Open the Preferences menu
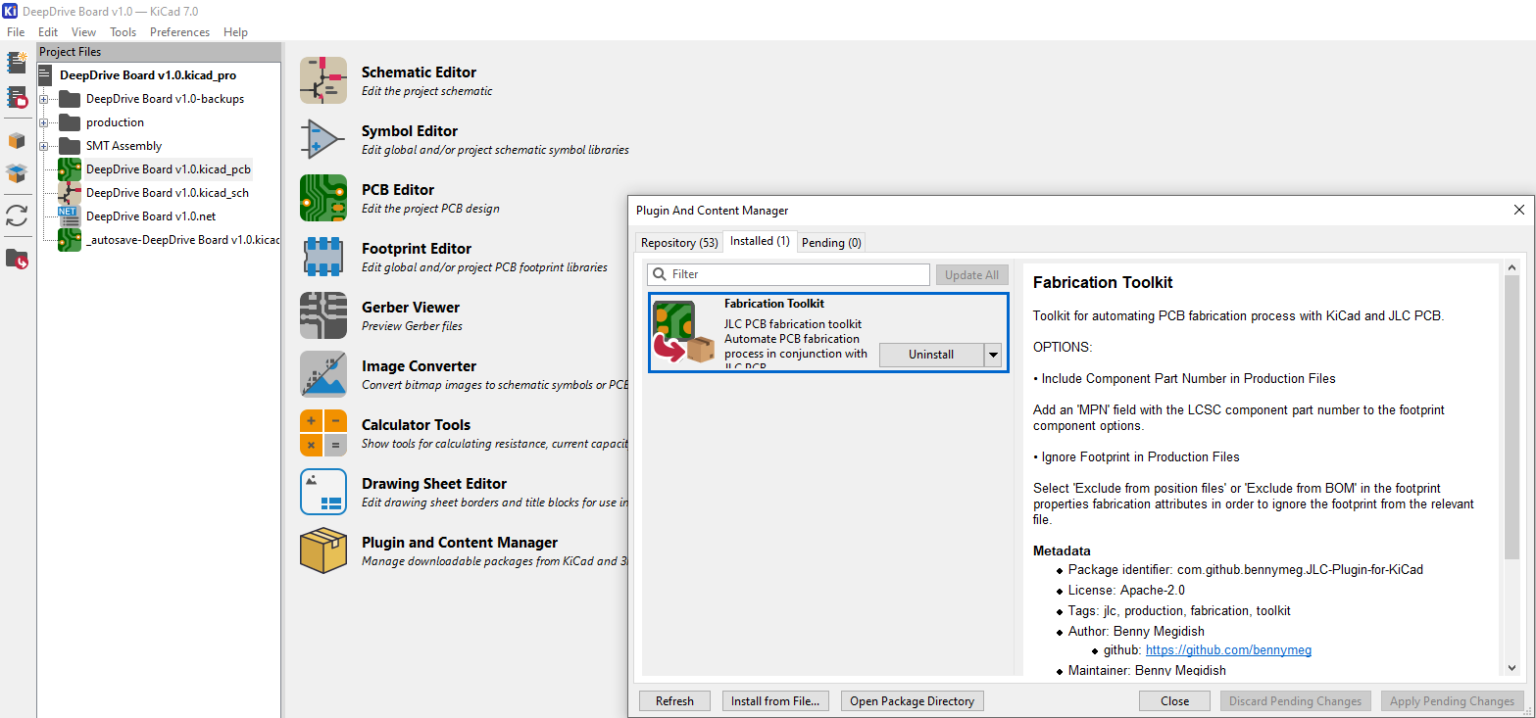The height and width of the screenshot is (718, 1536). coord(180,32)
